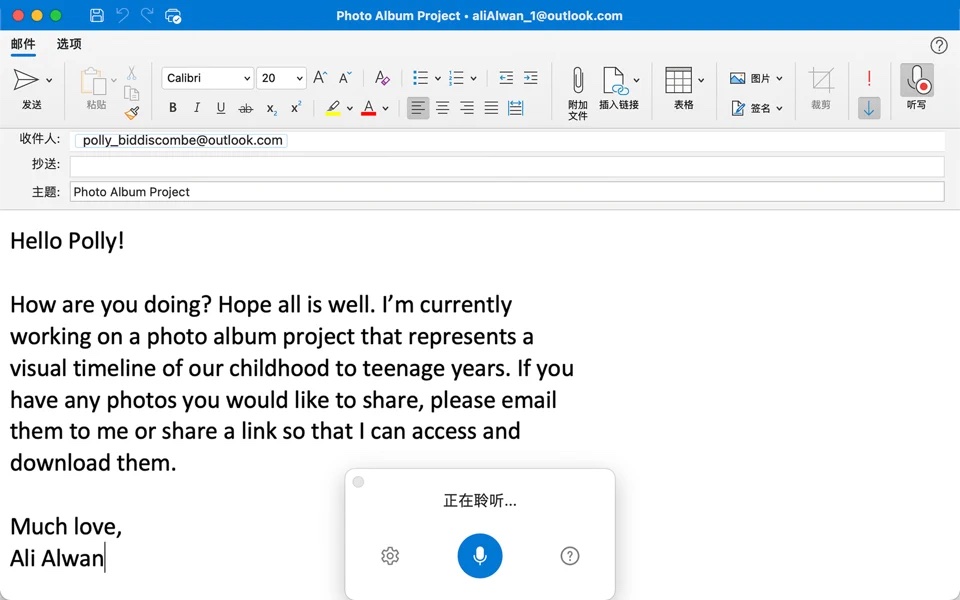Apply bold formatting
960x600 pixels.
click(x=172, y=107)
